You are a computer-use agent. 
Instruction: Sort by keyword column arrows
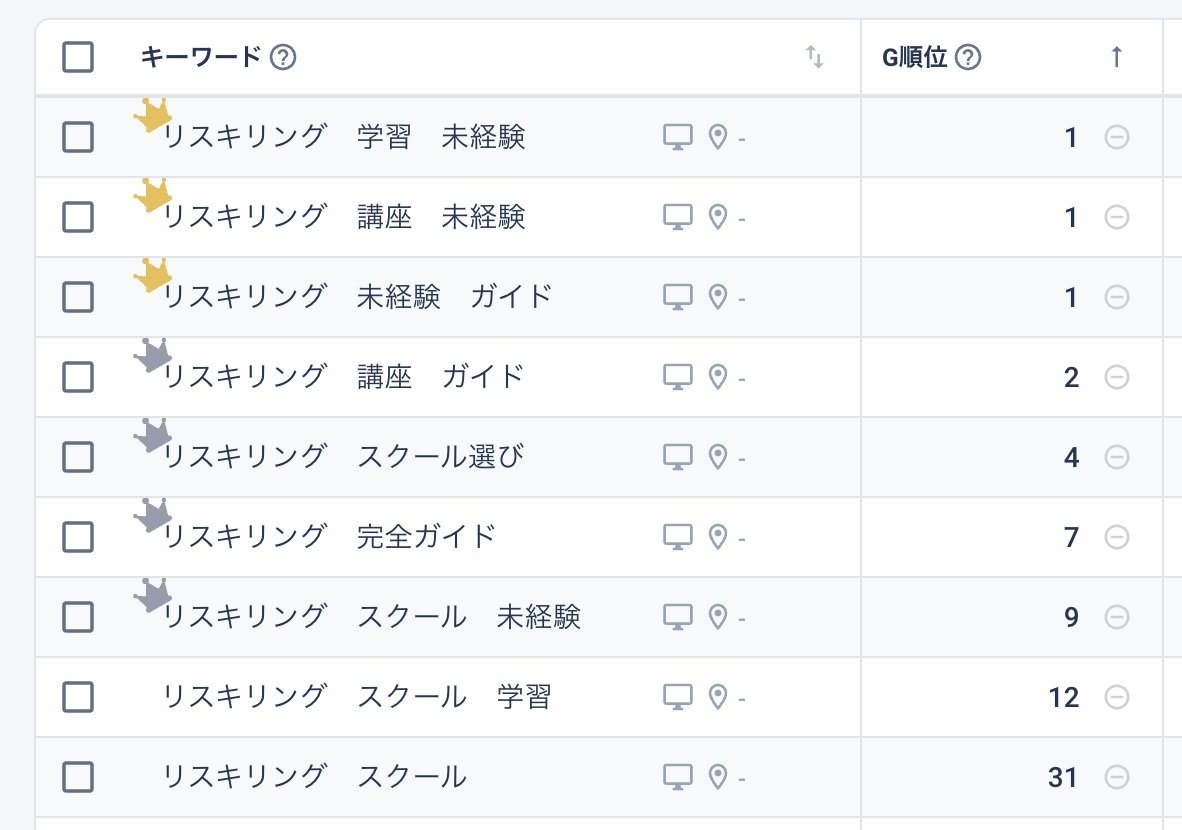point(814,57)
